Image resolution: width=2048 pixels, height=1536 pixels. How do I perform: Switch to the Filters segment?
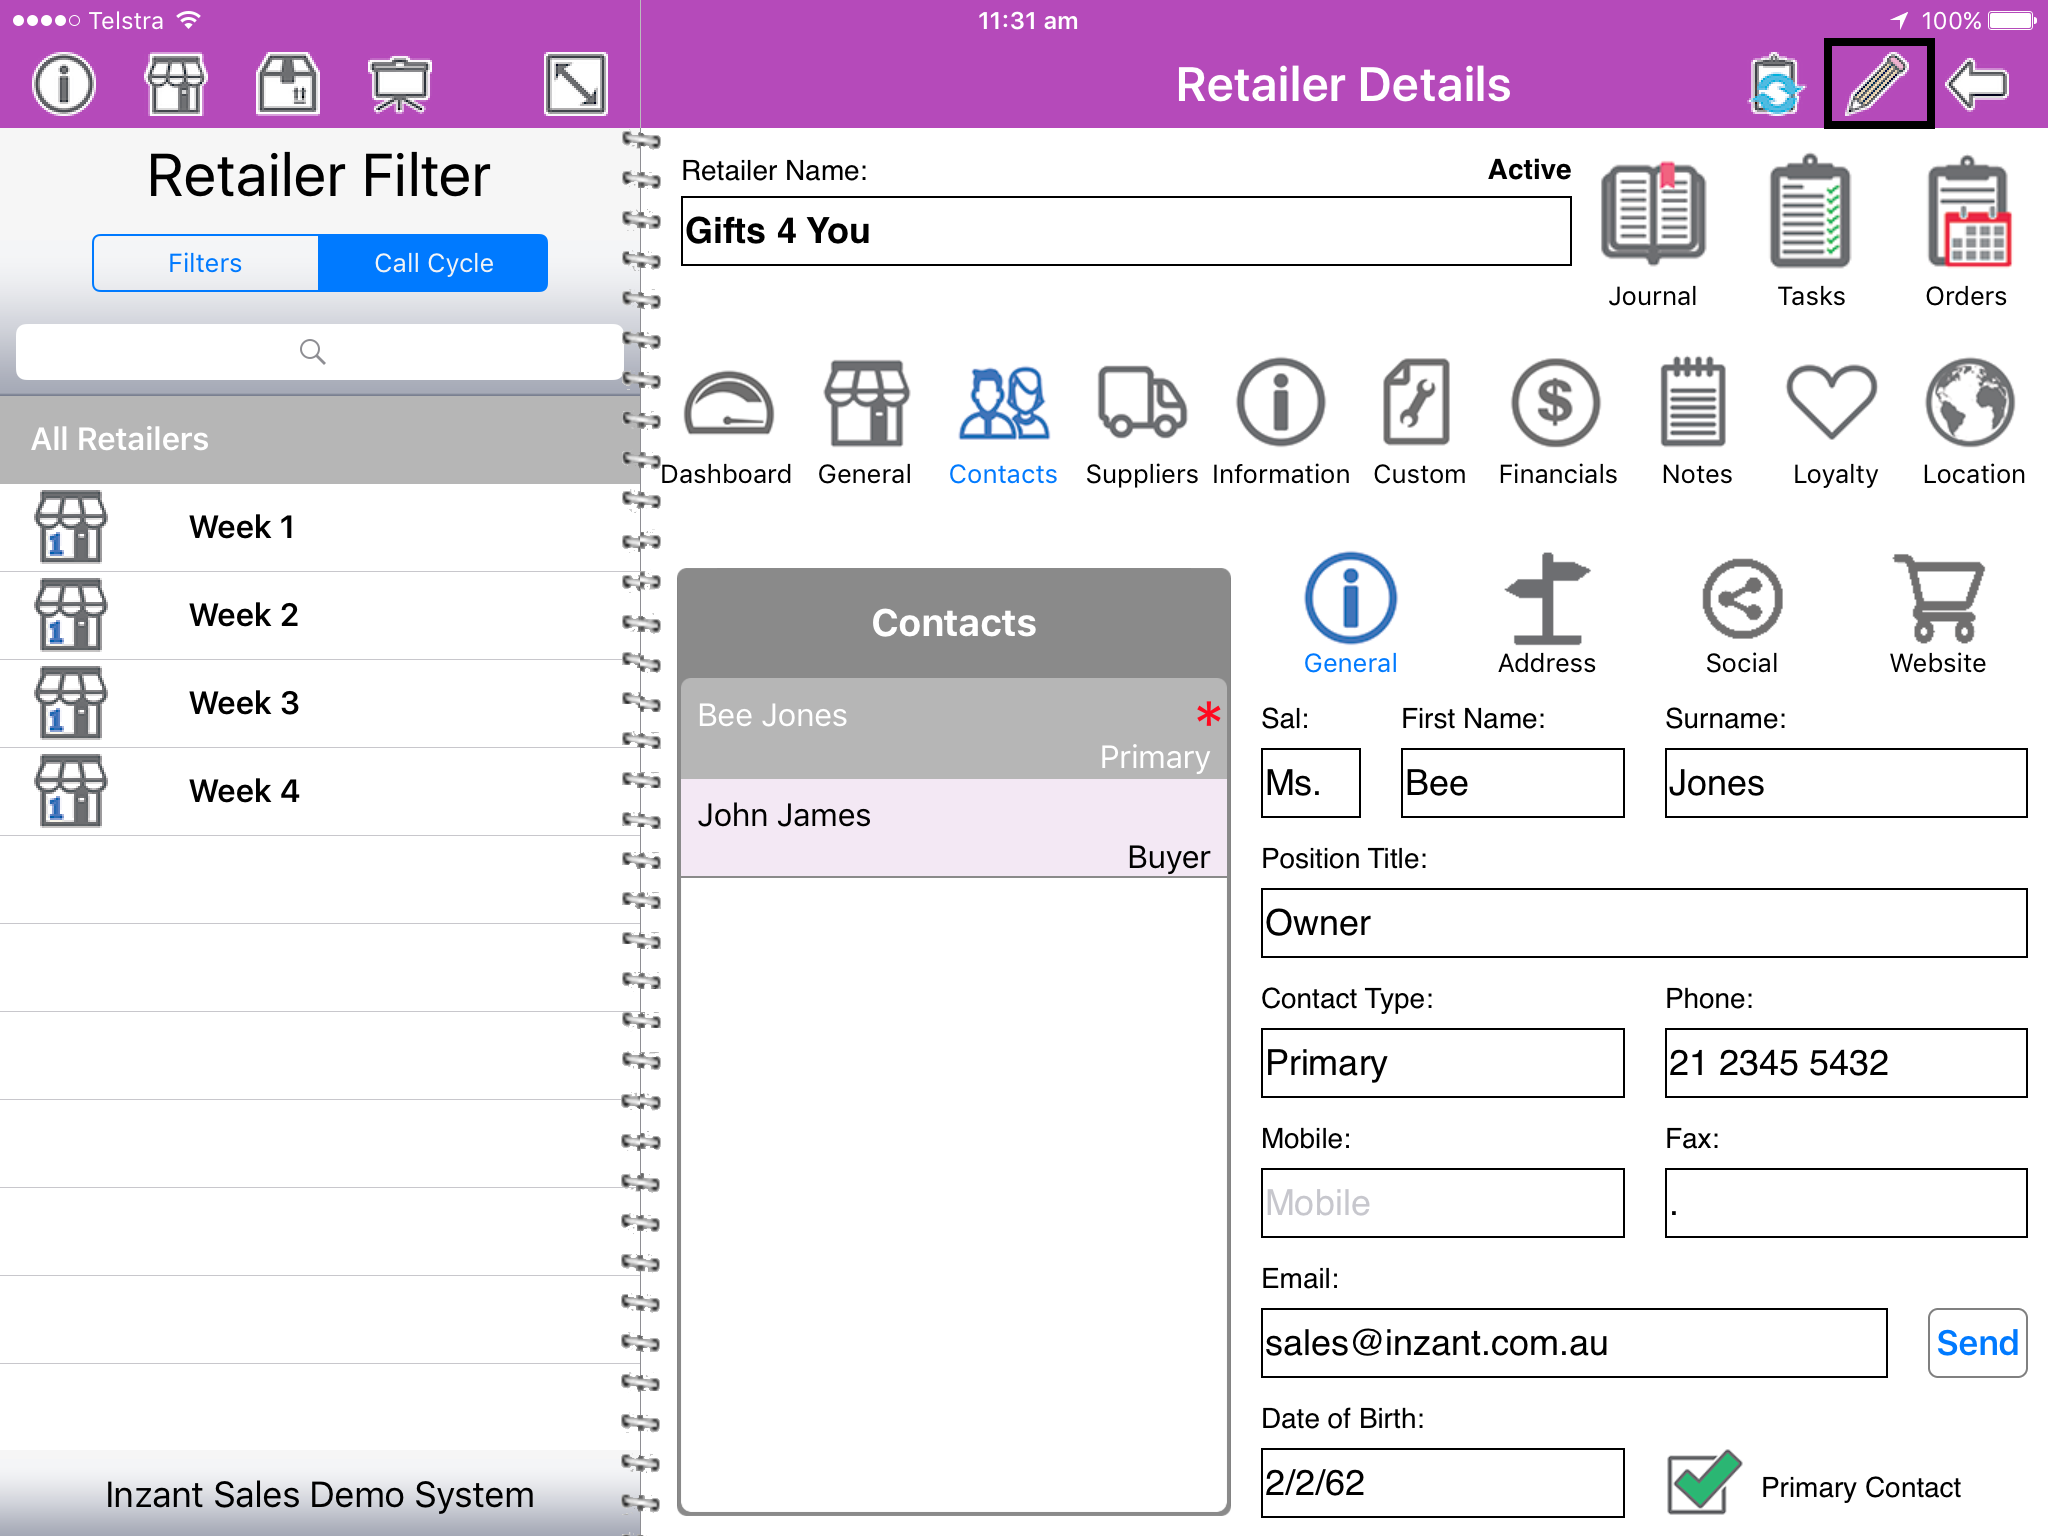point(206,263)
